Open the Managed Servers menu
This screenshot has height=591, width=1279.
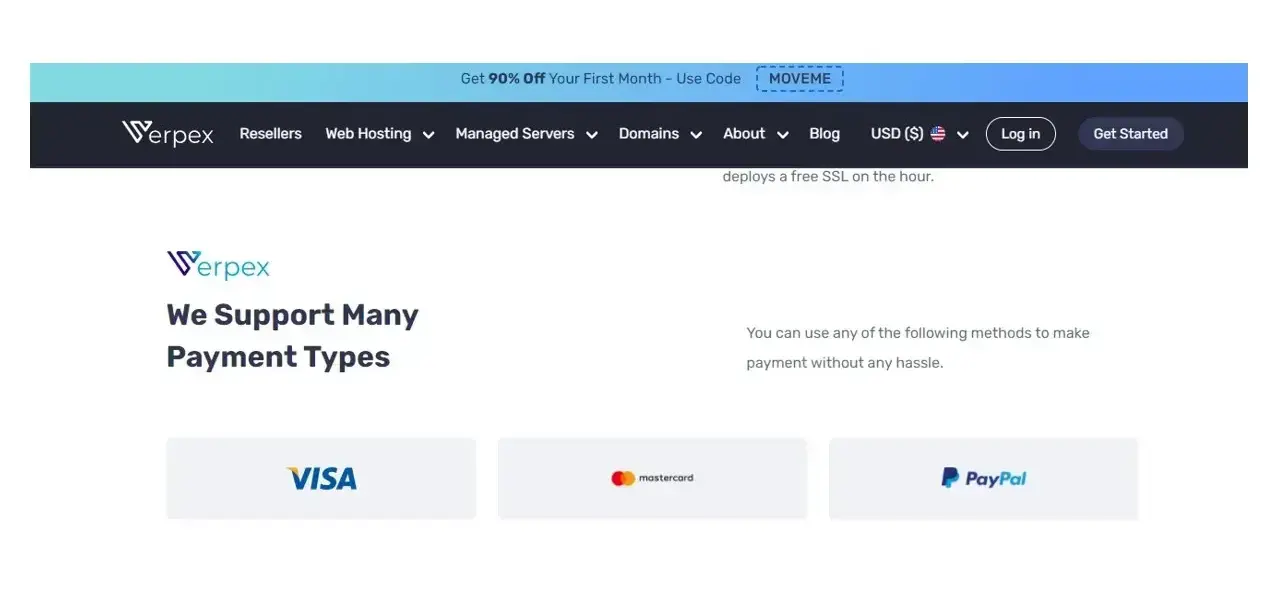(515, 133)
